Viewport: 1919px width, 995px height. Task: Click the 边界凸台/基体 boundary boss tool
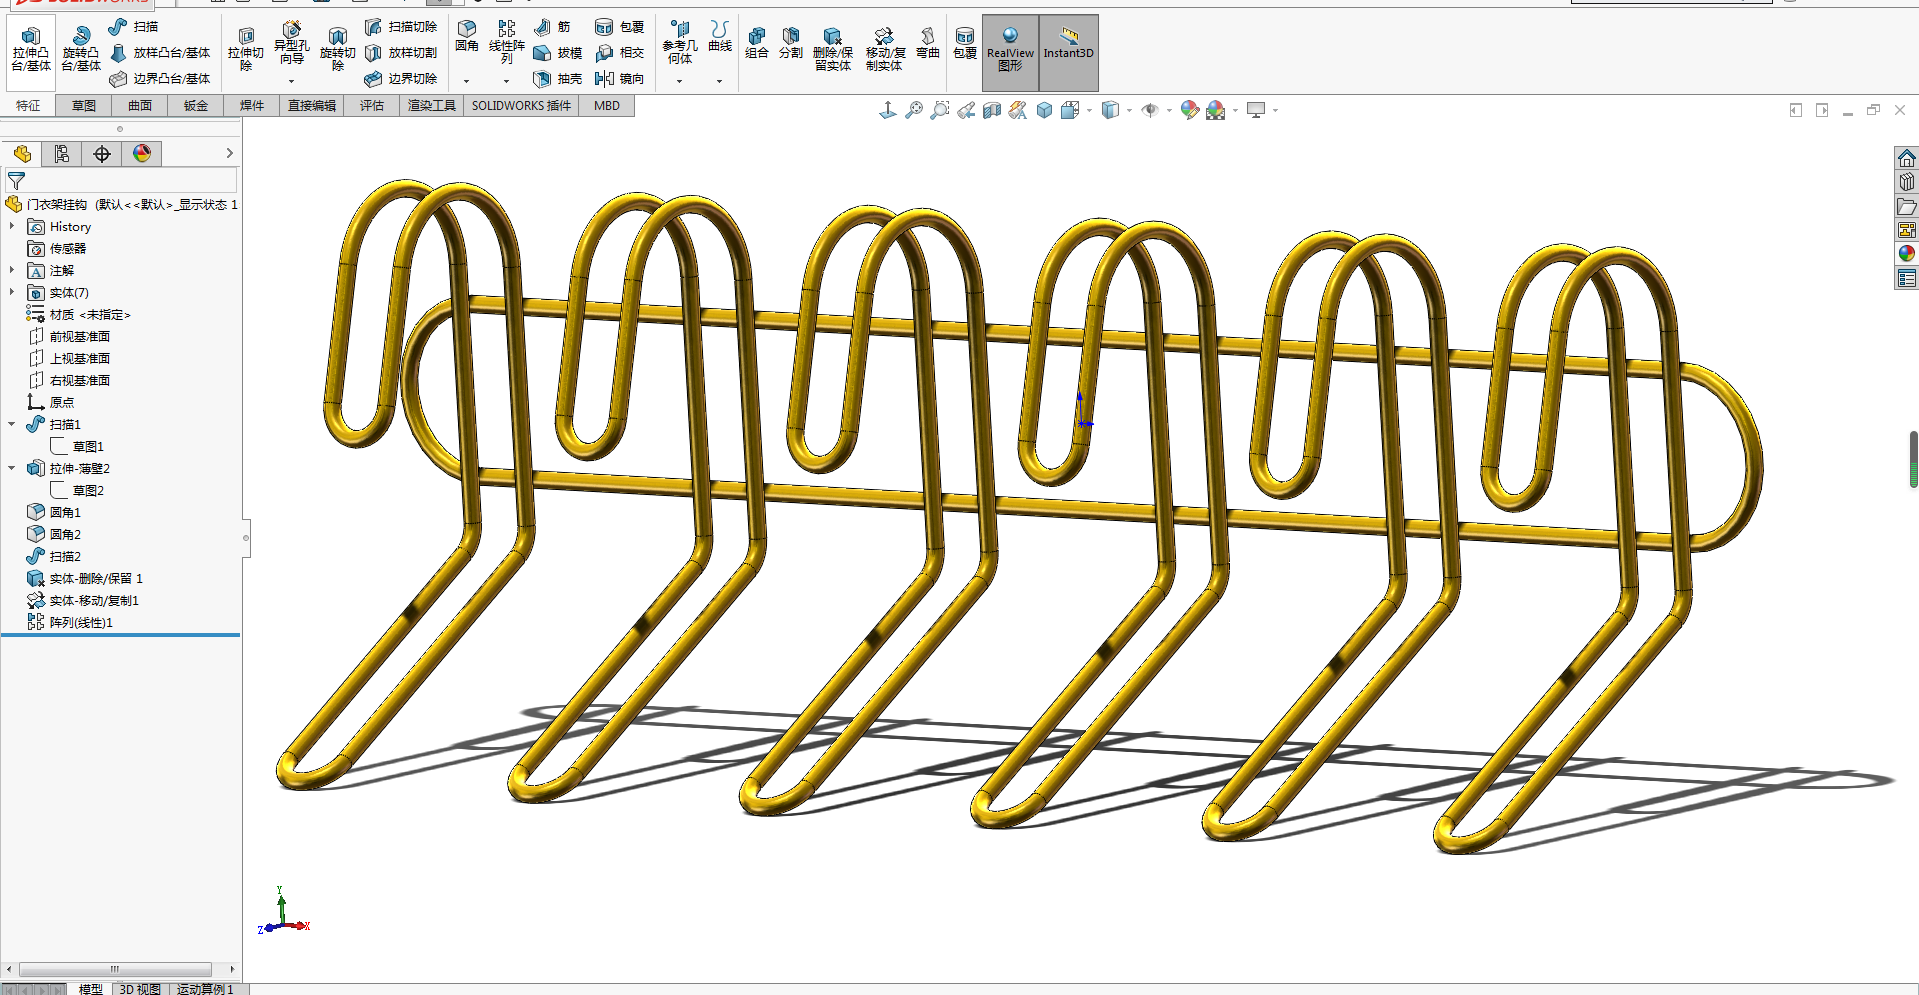point(160,79)
